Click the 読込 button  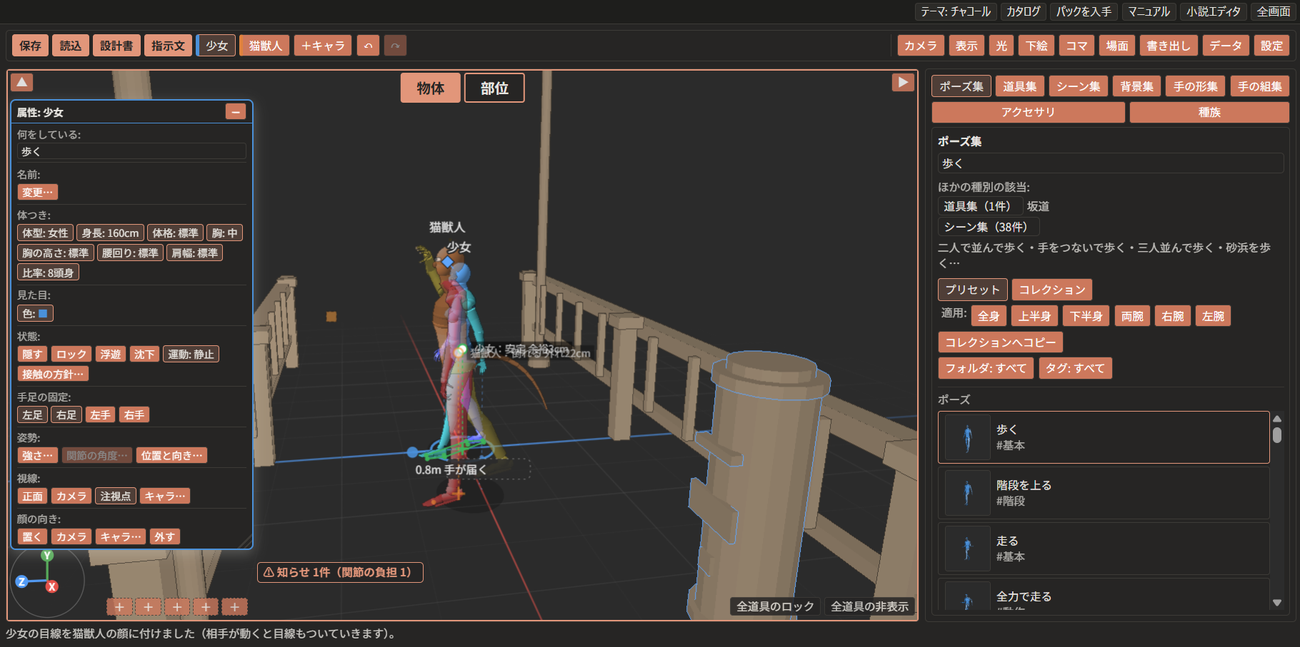pos(70,46)
